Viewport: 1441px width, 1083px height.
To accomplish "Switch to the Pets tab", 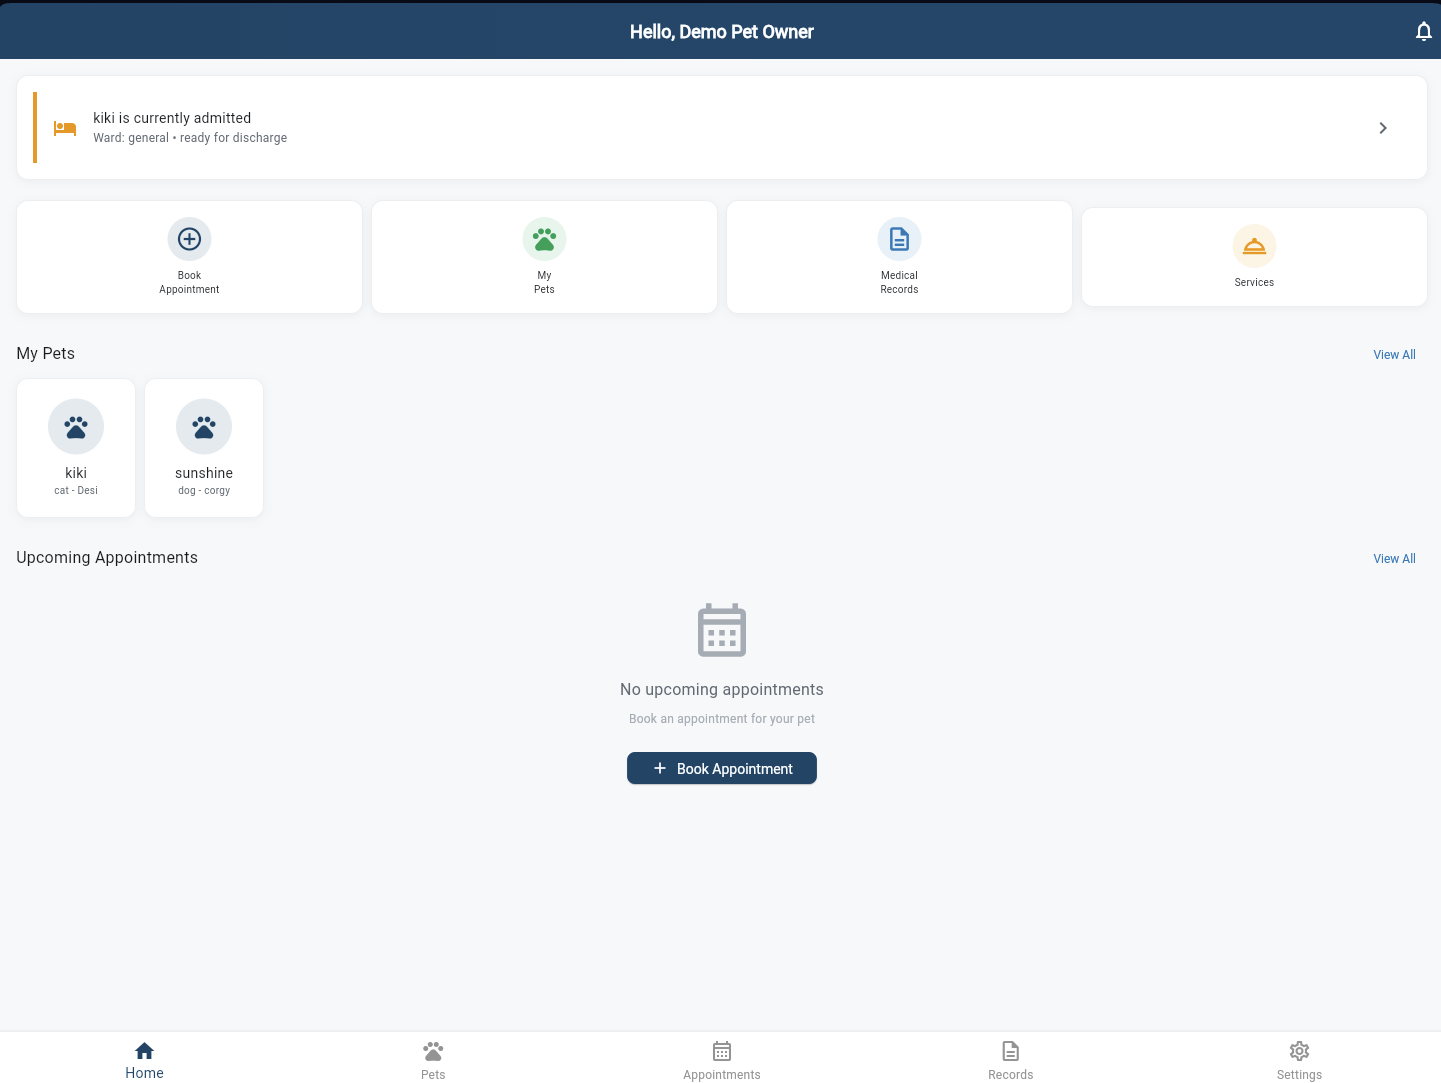I will click(433, 1060).
